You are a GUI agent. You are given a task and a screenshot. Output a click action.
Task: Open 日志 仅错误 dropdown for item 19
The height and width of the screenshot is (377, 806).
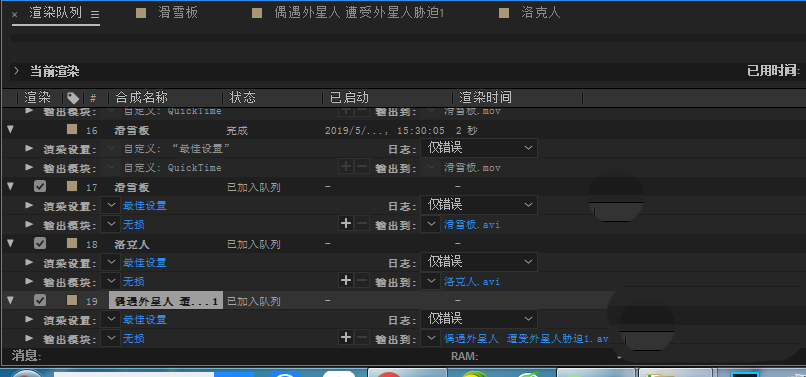pos(479,319)
